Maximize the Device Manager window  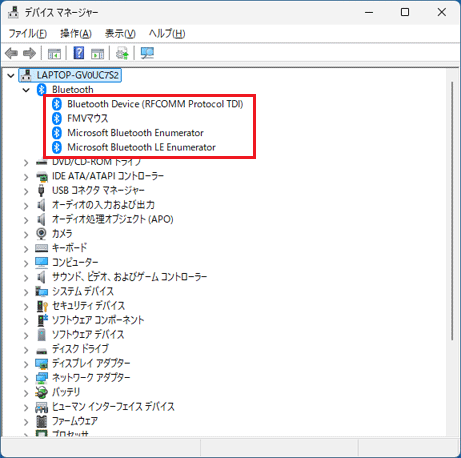pos(405,12)
